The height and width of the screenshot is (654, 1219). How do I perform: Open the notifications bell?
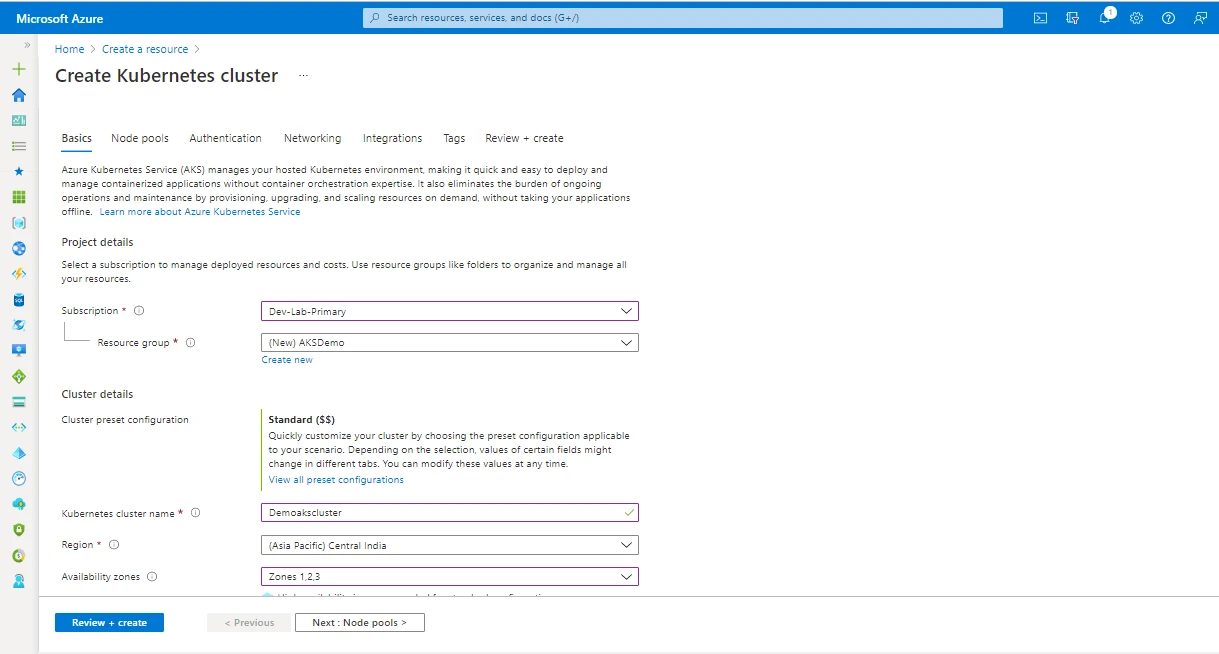[x=1104, y=17]
